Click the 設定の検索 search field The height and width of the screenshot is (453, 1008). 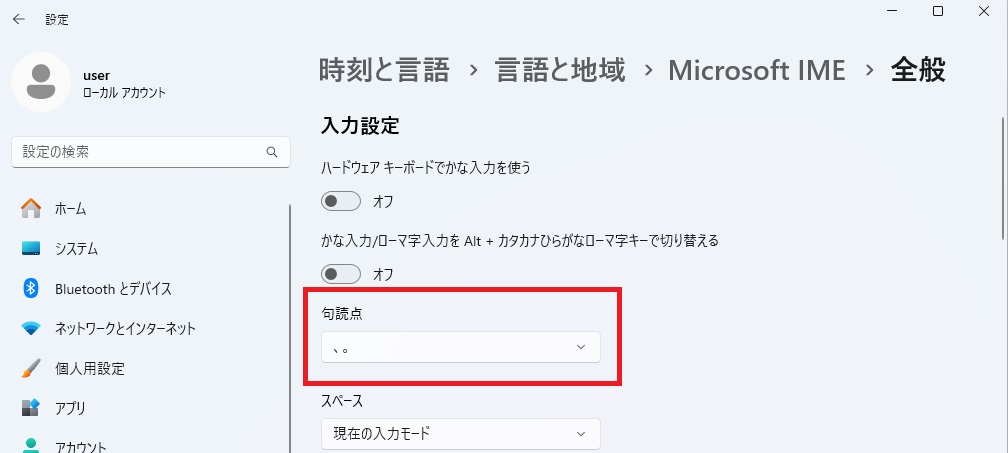click(x=140, y=152)
